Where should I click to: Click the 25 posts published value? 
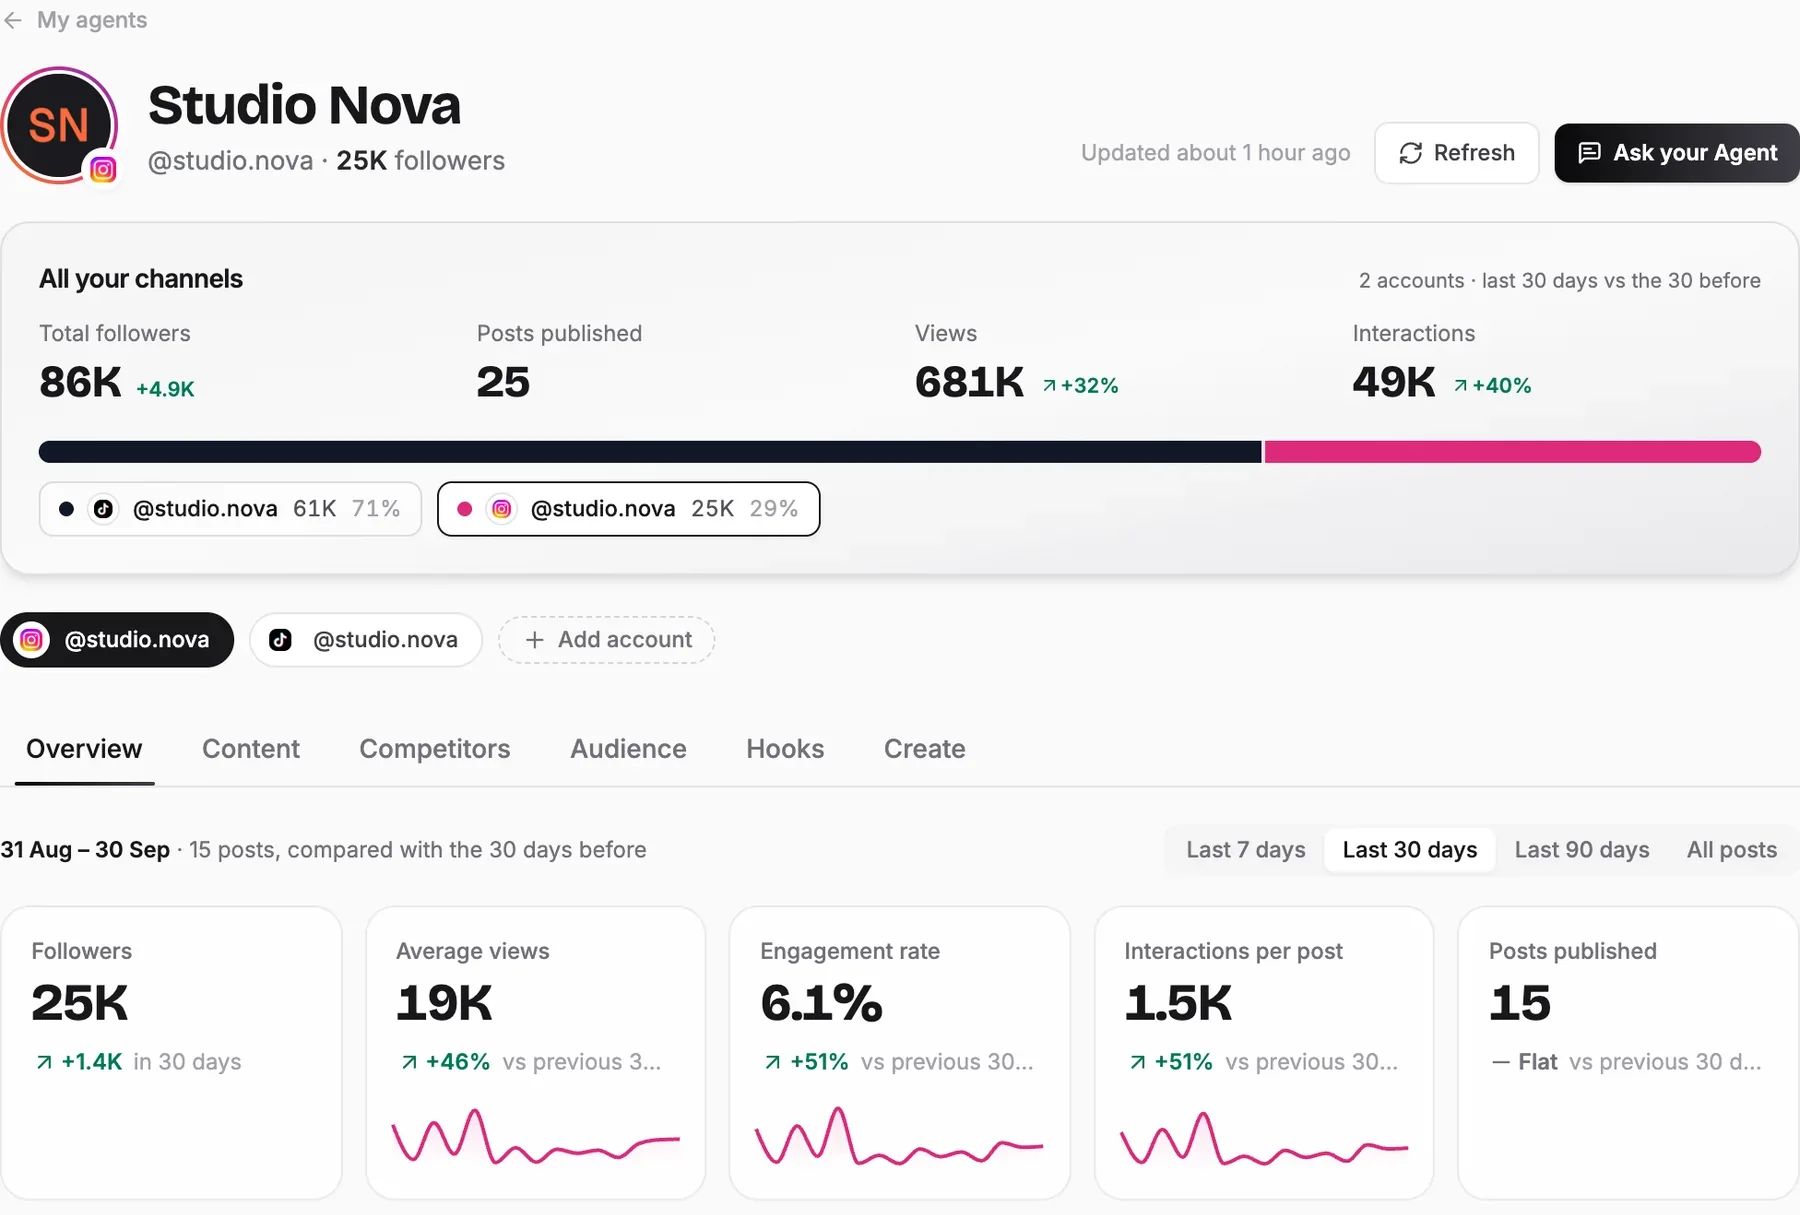point(503,382)
